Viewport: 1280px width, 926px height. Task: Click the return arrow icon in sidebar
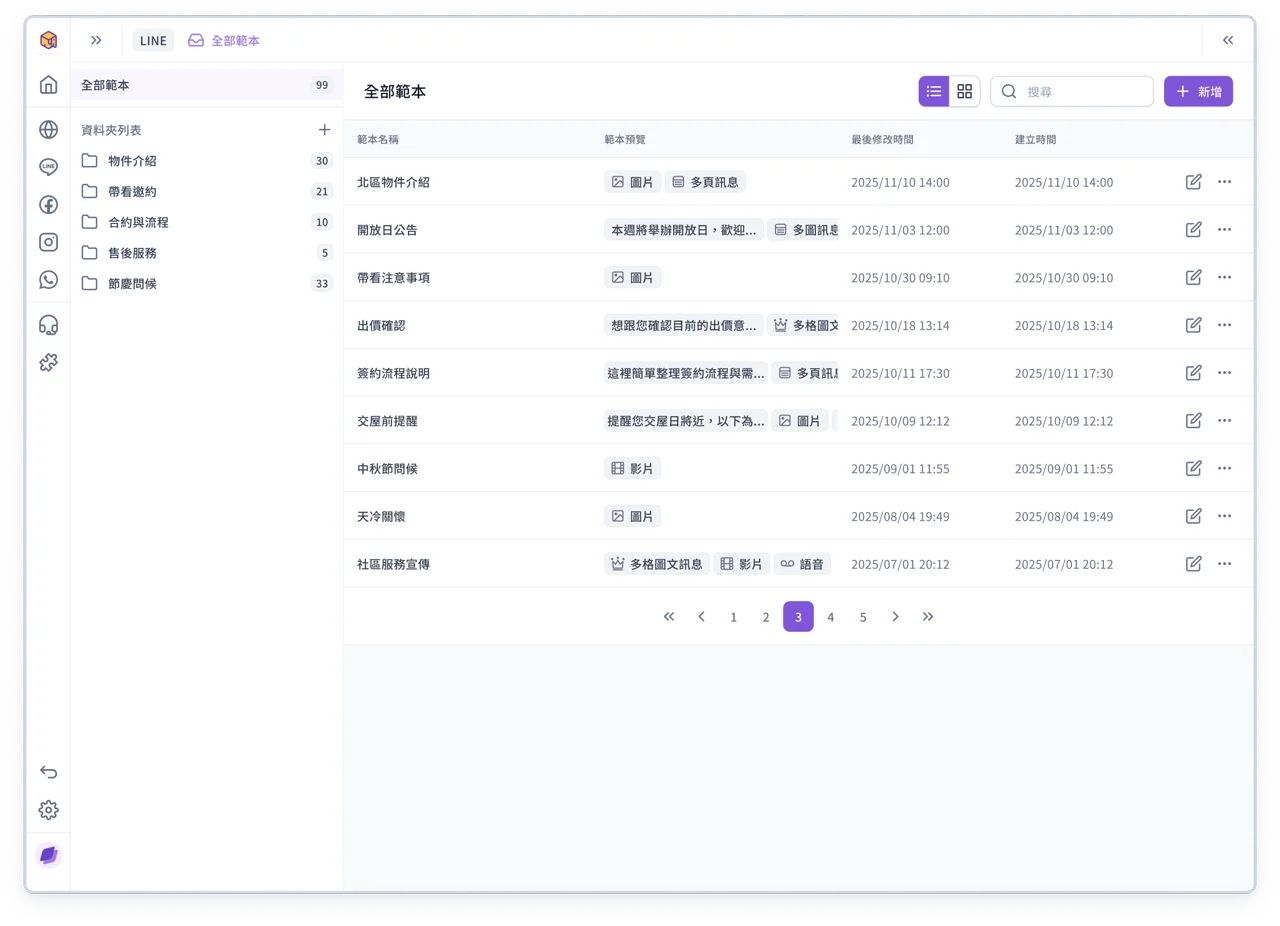(48, 772)
